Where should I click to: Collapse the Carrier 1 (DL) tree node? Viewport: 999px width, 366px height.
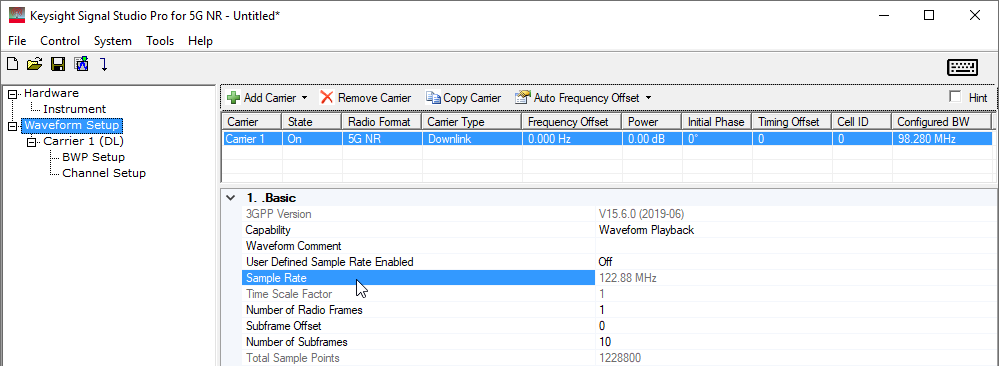tap(32, 142)
